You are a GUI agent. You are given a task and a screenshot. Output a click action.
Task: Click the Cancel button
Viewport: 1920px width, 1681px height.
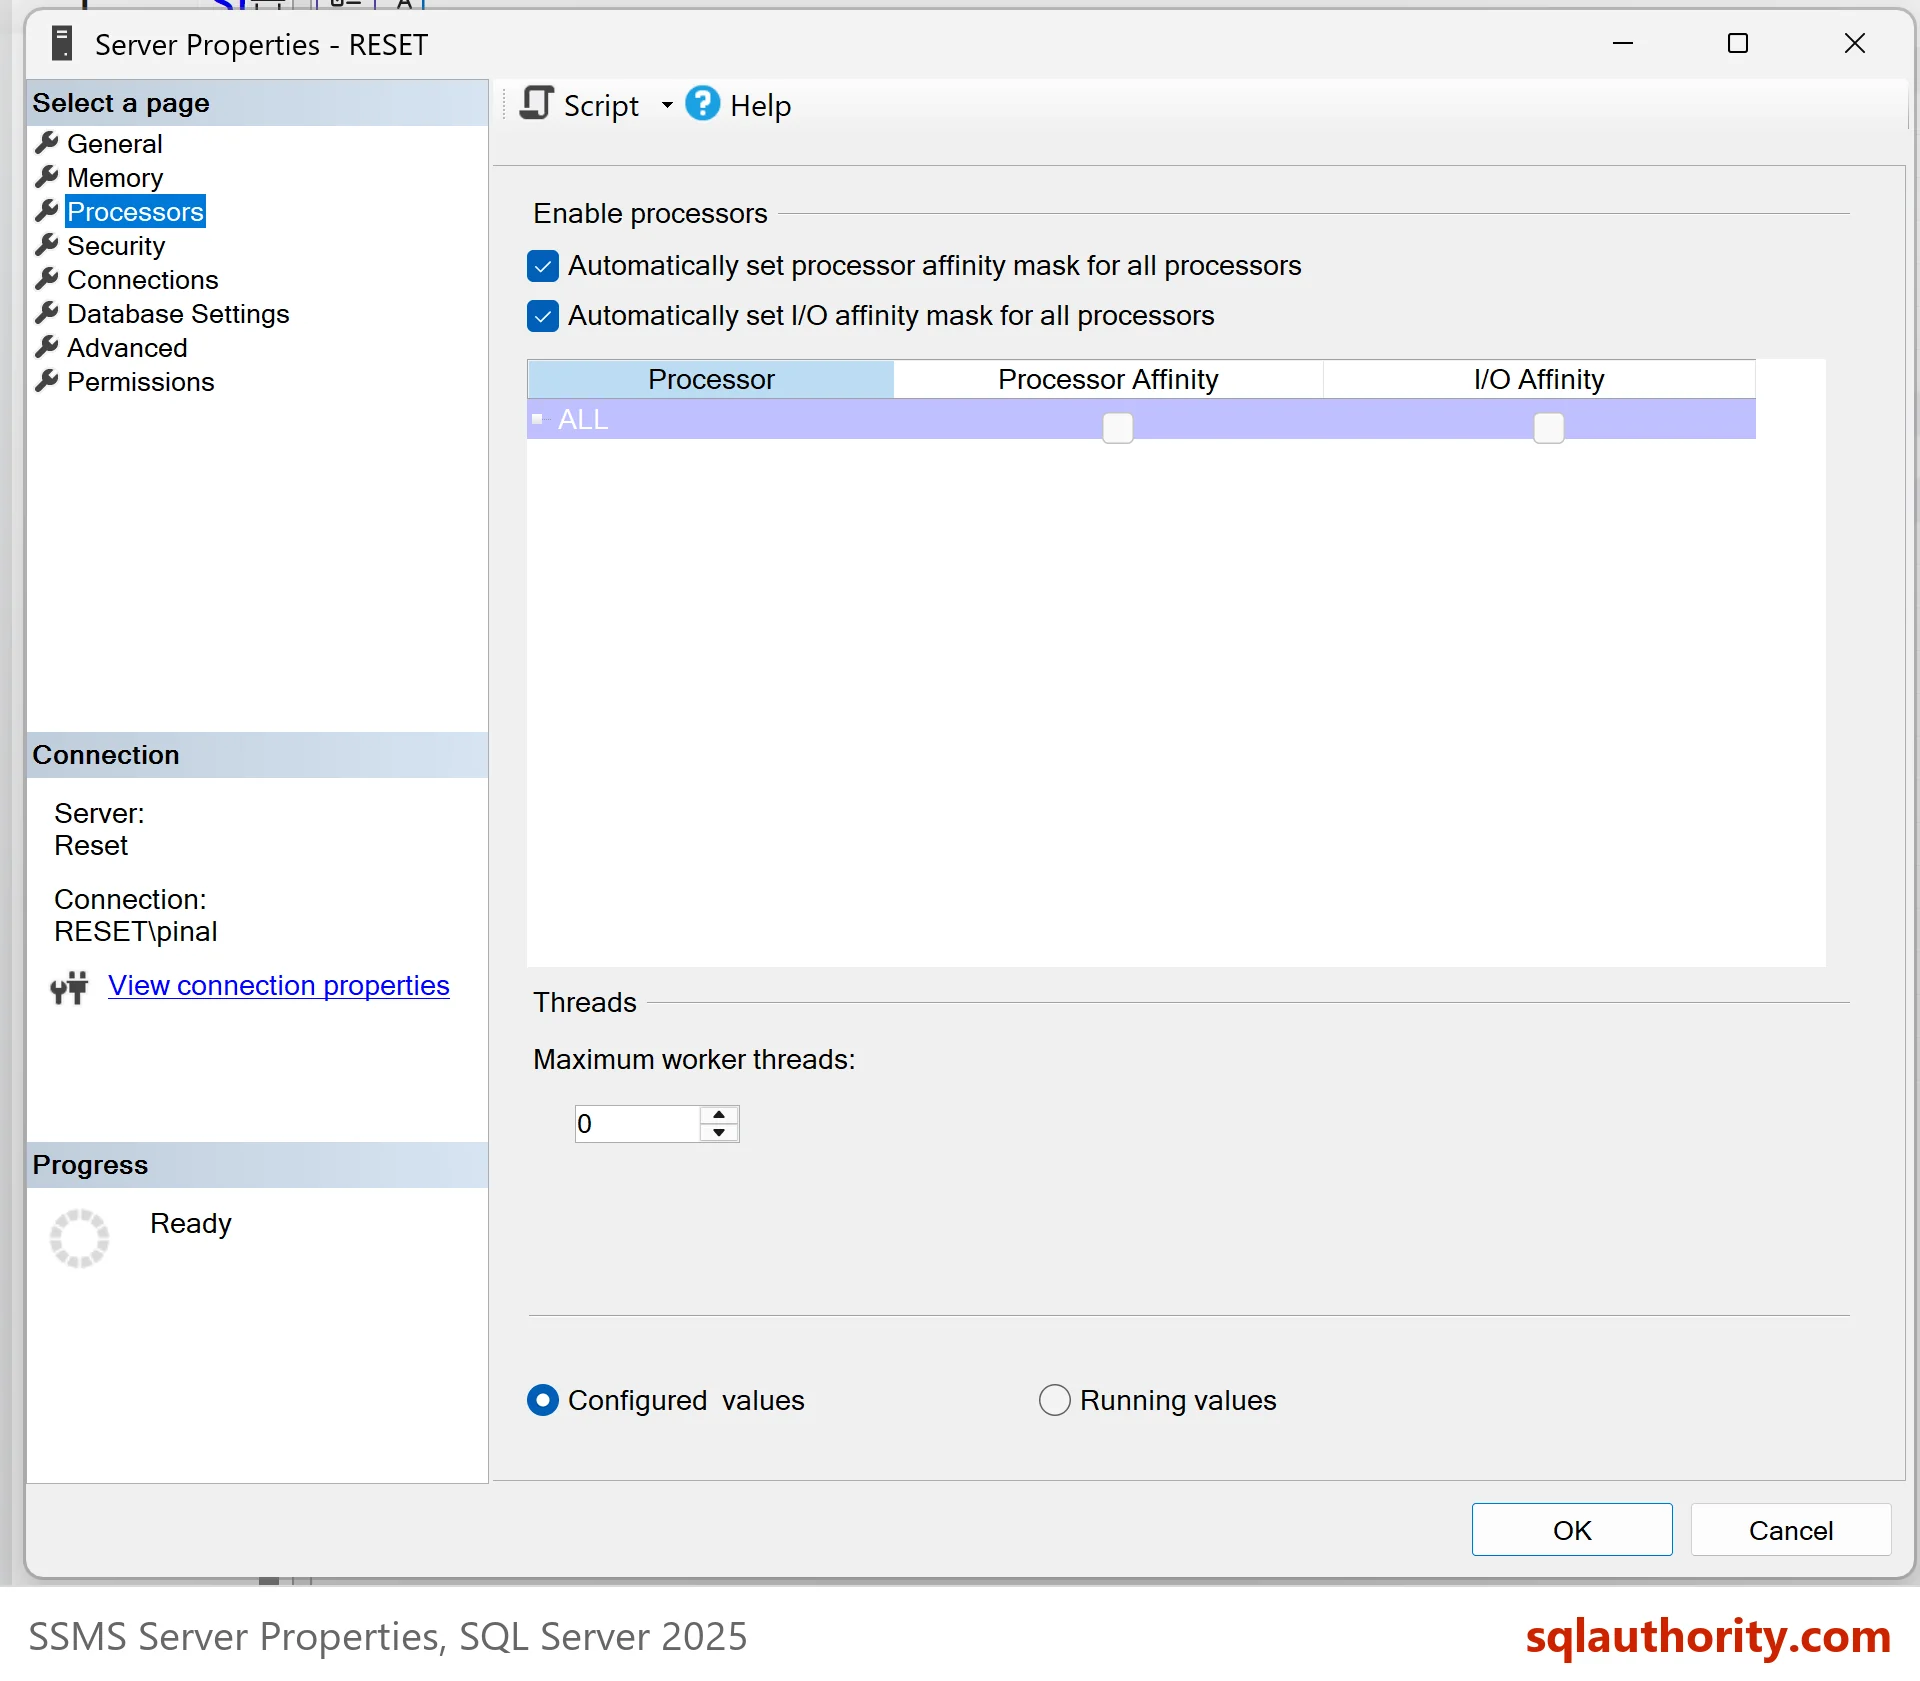click(1791, 1530)
